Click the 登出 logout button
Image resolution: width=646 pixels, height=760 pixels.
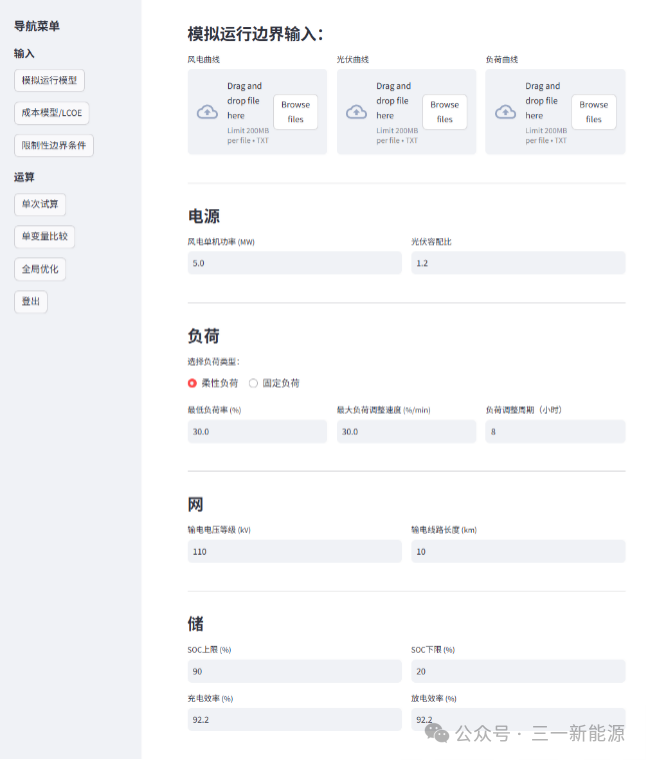(31, 301)
